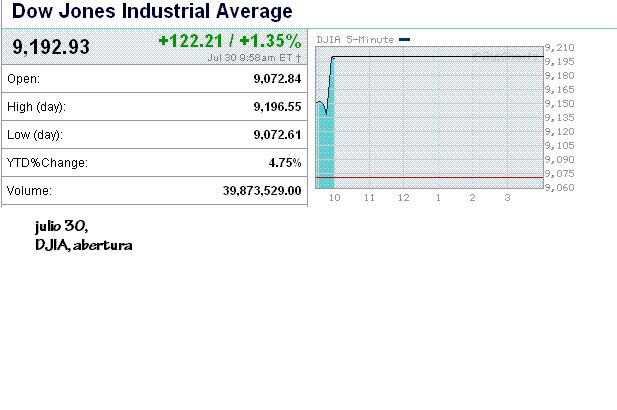Click the 3 hour x-axis label
Image resolution: width=617 pixels, height=410 pixels.
(x=507, y=198)
